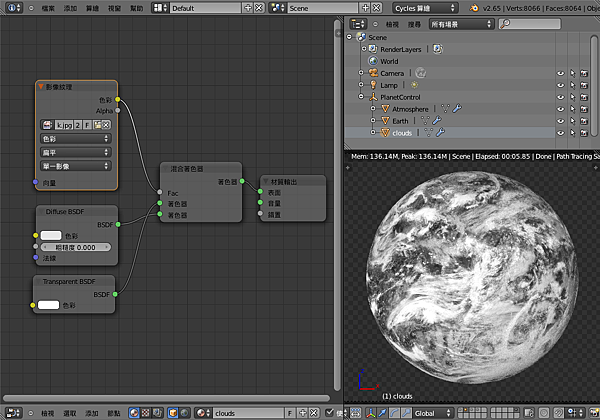600x420 pixels.
Task: Open image browse icon in 影像紋理 node
Action: tap(47, 125)
